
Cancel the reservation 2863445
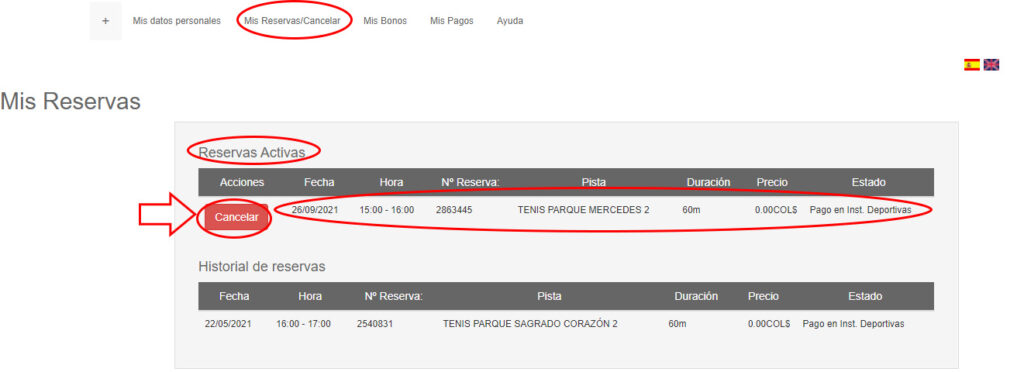coord(236,217)
